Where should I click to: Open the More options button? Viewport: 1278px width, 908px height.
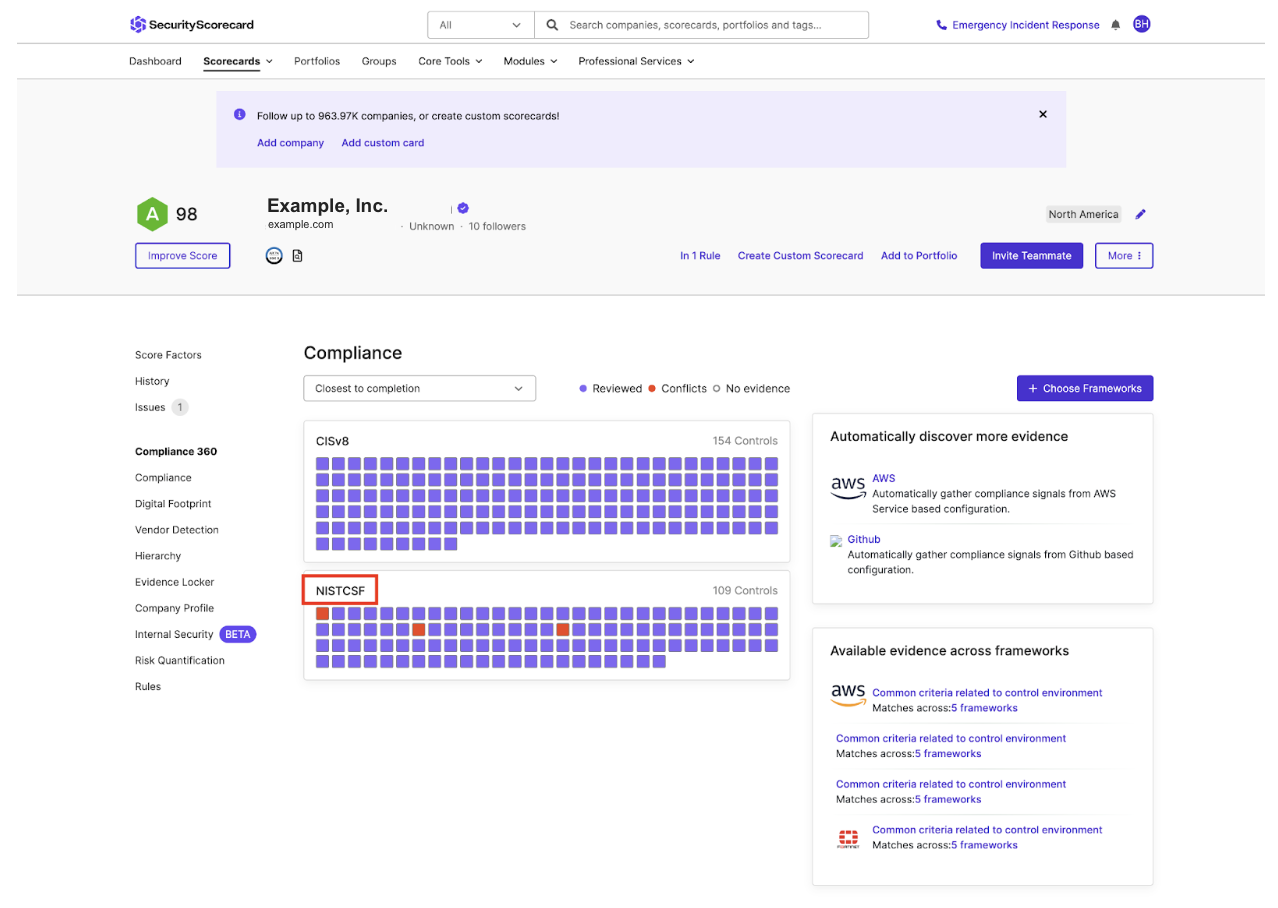coord(1124,256)
